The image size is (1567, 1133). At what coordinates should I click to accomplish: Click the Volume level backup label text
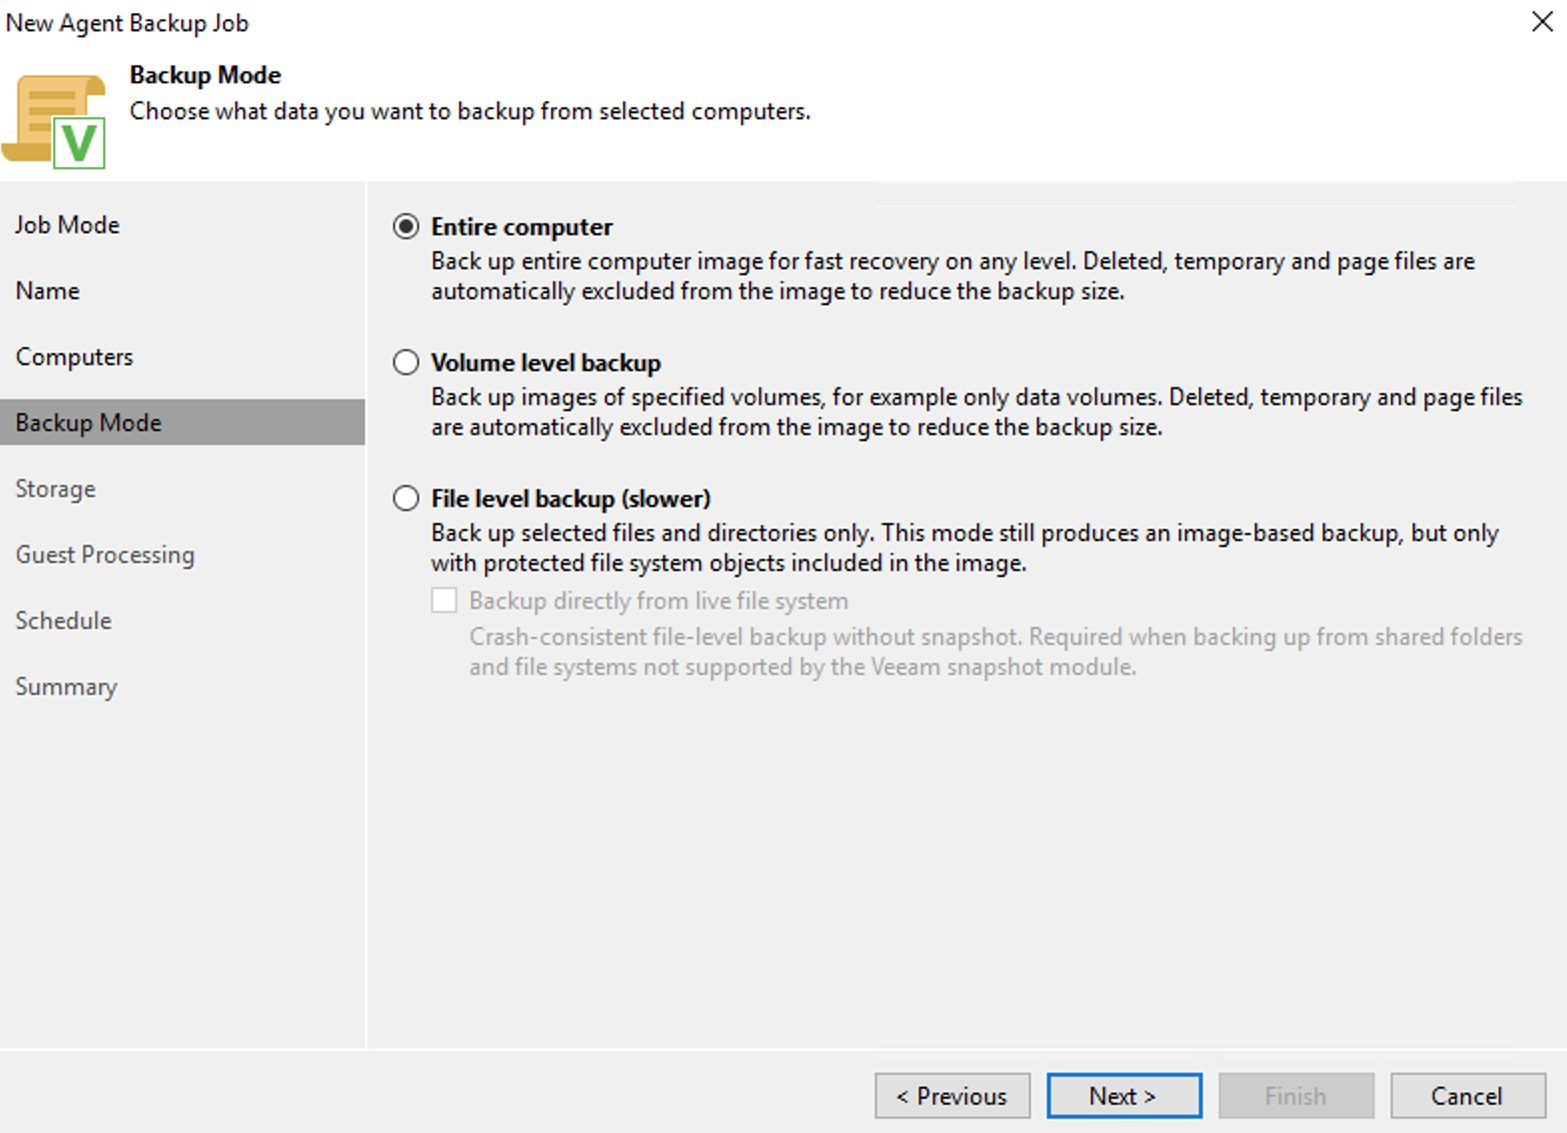[x=546, y=363]
